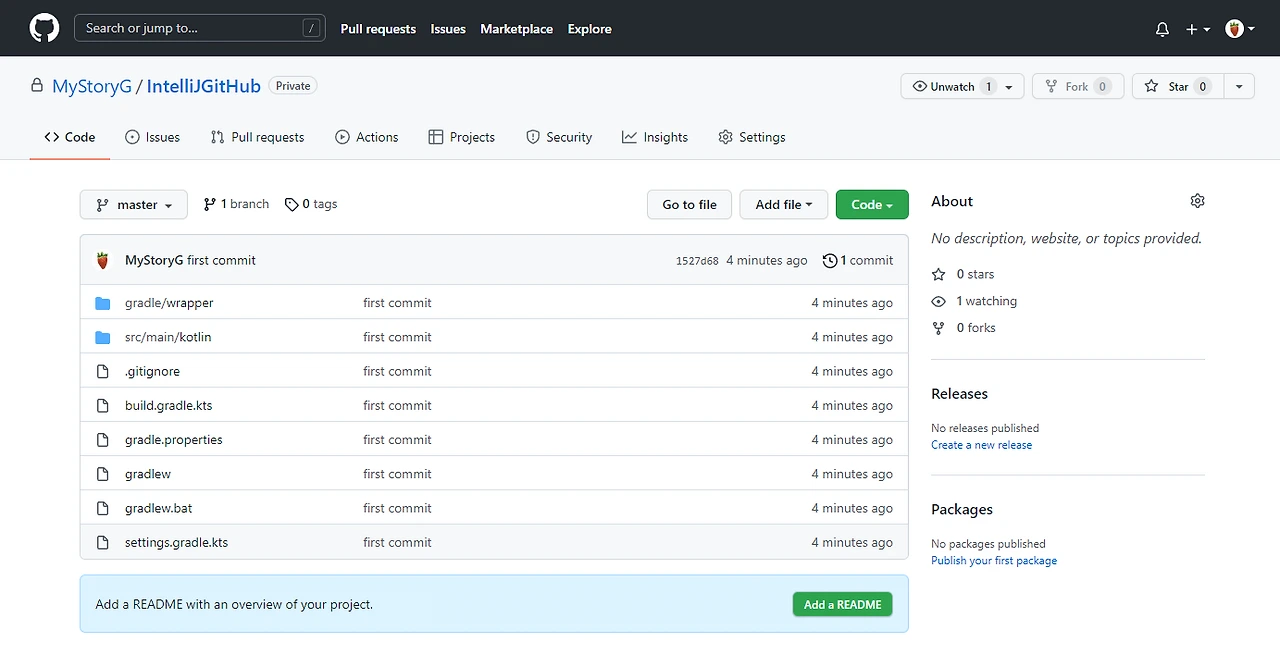Open the user avatar menu
1280x667 pixels.
(1240, 29)
